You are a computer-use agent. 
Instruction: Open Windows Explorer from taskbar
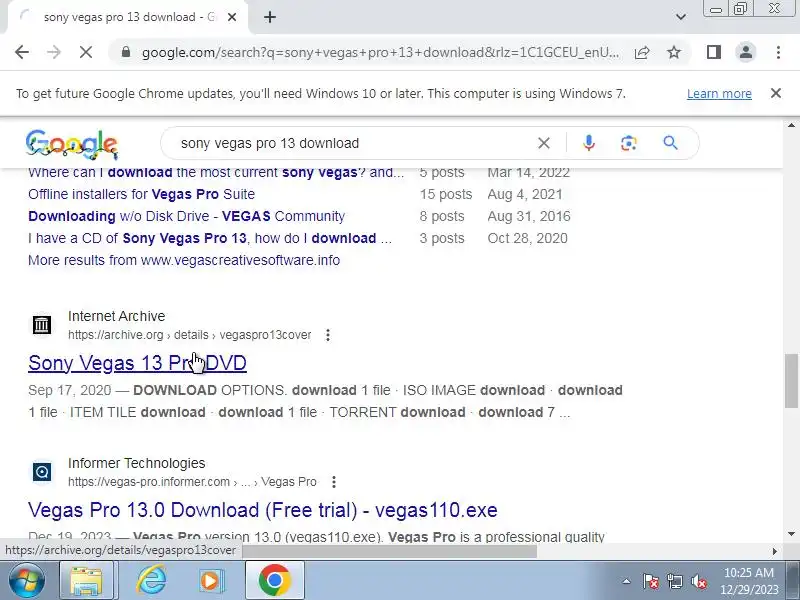click(x=86, y=581)
